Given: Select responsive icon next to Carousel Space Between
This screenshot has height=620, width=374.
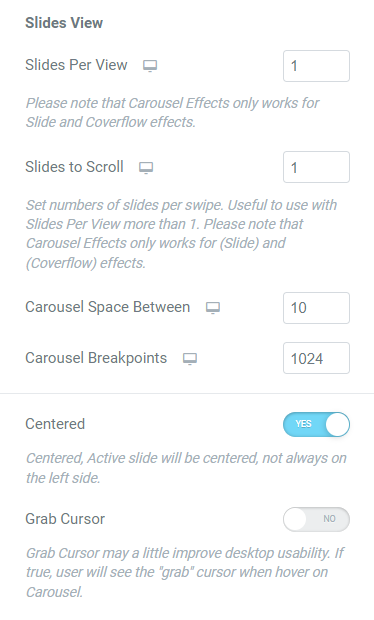Looking at the screenshot, I should pyautogui.click(x=213, y=308).
